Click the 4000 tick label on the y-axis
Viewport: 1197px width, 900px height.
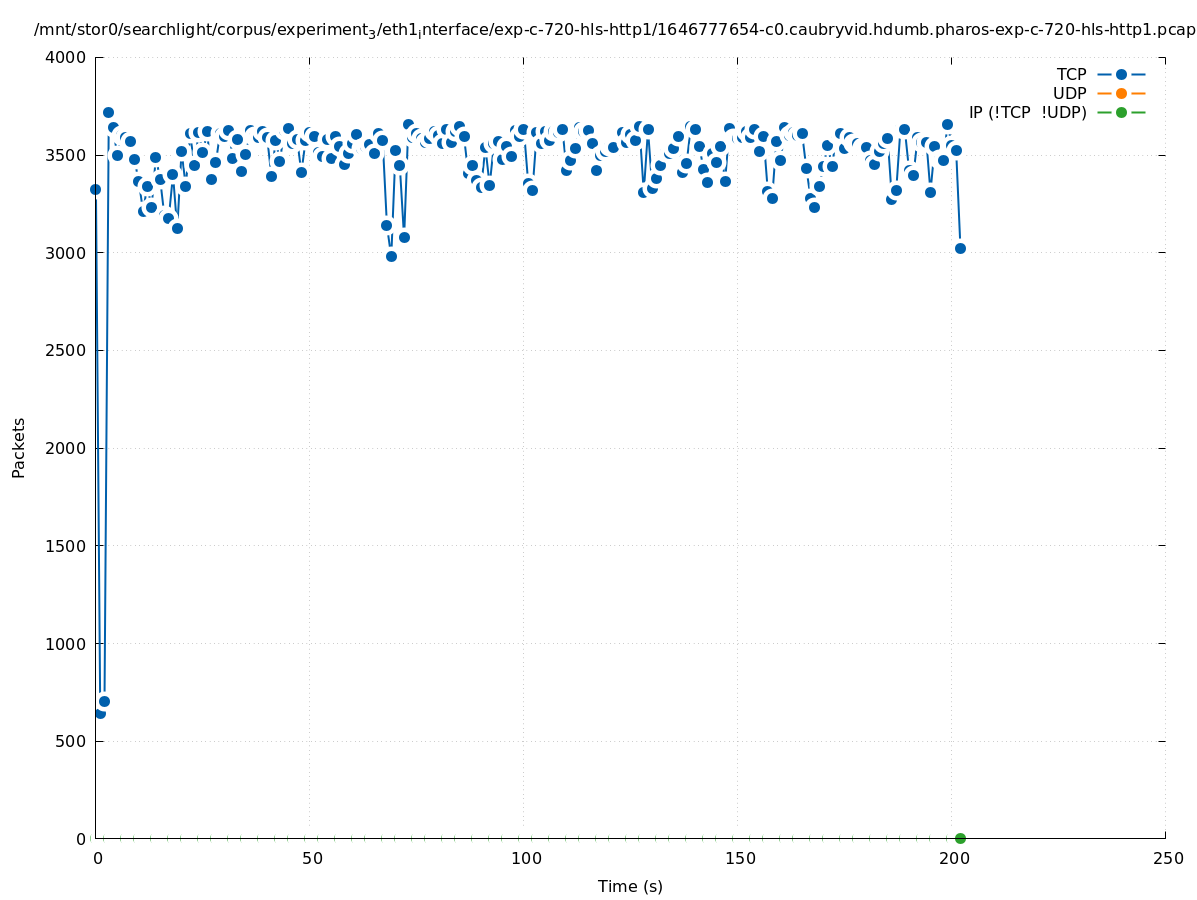tap(68, 57)
